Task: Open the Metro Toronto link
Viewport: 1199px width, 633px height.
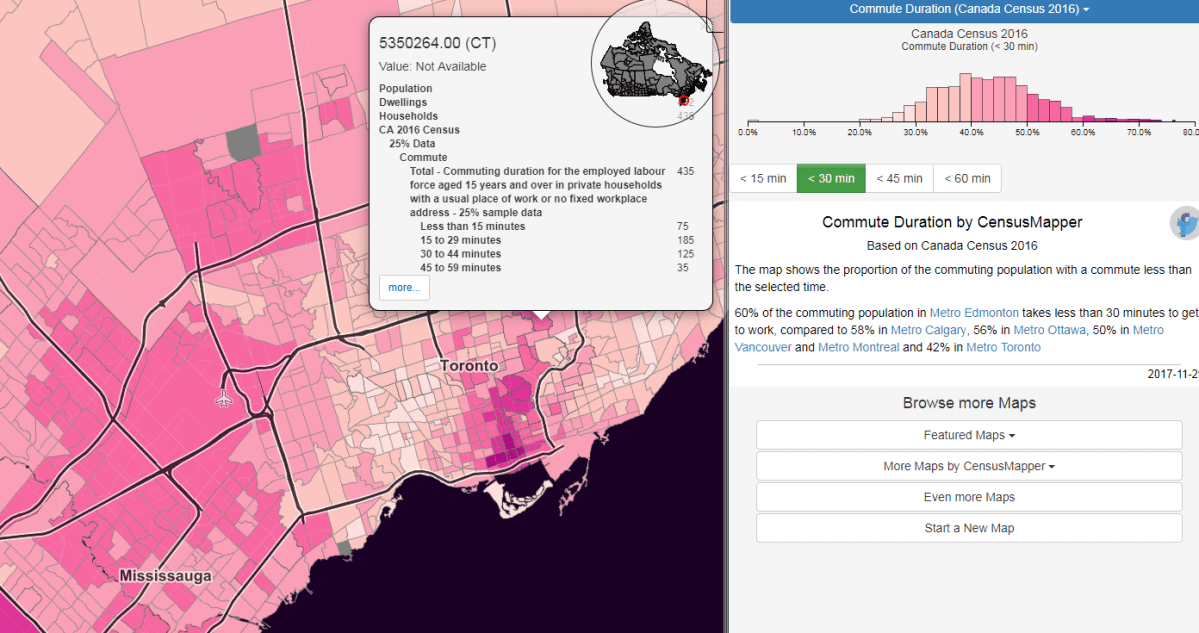Action: 1003,347
